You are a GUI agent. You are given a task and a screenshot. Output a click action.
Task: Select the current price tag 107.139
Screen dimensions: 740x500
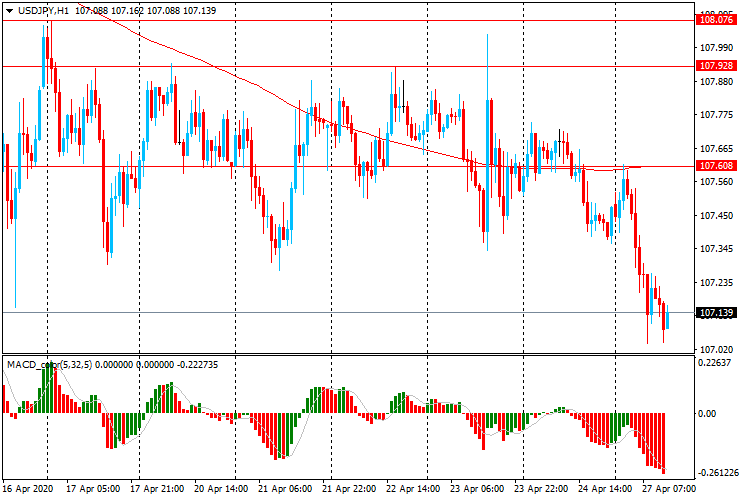coord(716,313)
